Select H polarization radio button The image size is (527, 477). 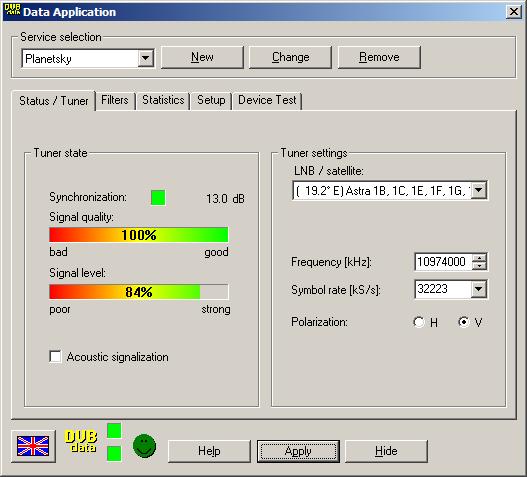(x=419, y=322)
